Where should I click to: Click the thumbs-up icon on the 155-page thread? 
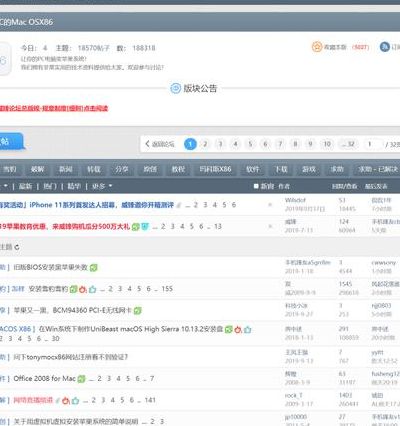pos(92,289)
